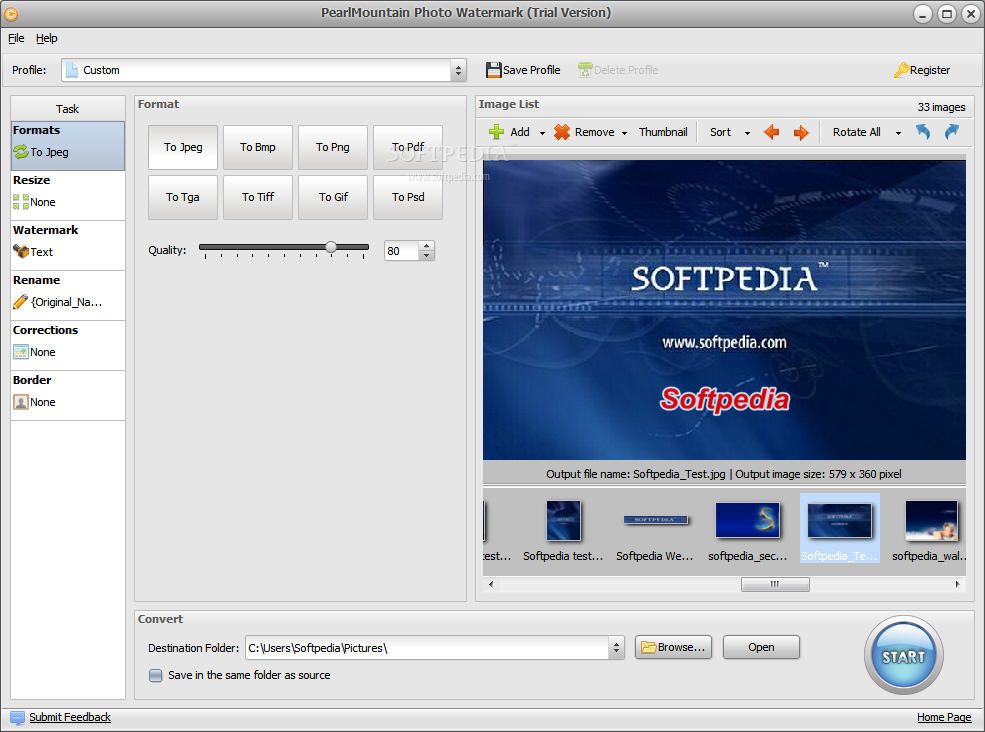Click the Delete Profile trash icon

pyautogui.click(x=585, y=70)
